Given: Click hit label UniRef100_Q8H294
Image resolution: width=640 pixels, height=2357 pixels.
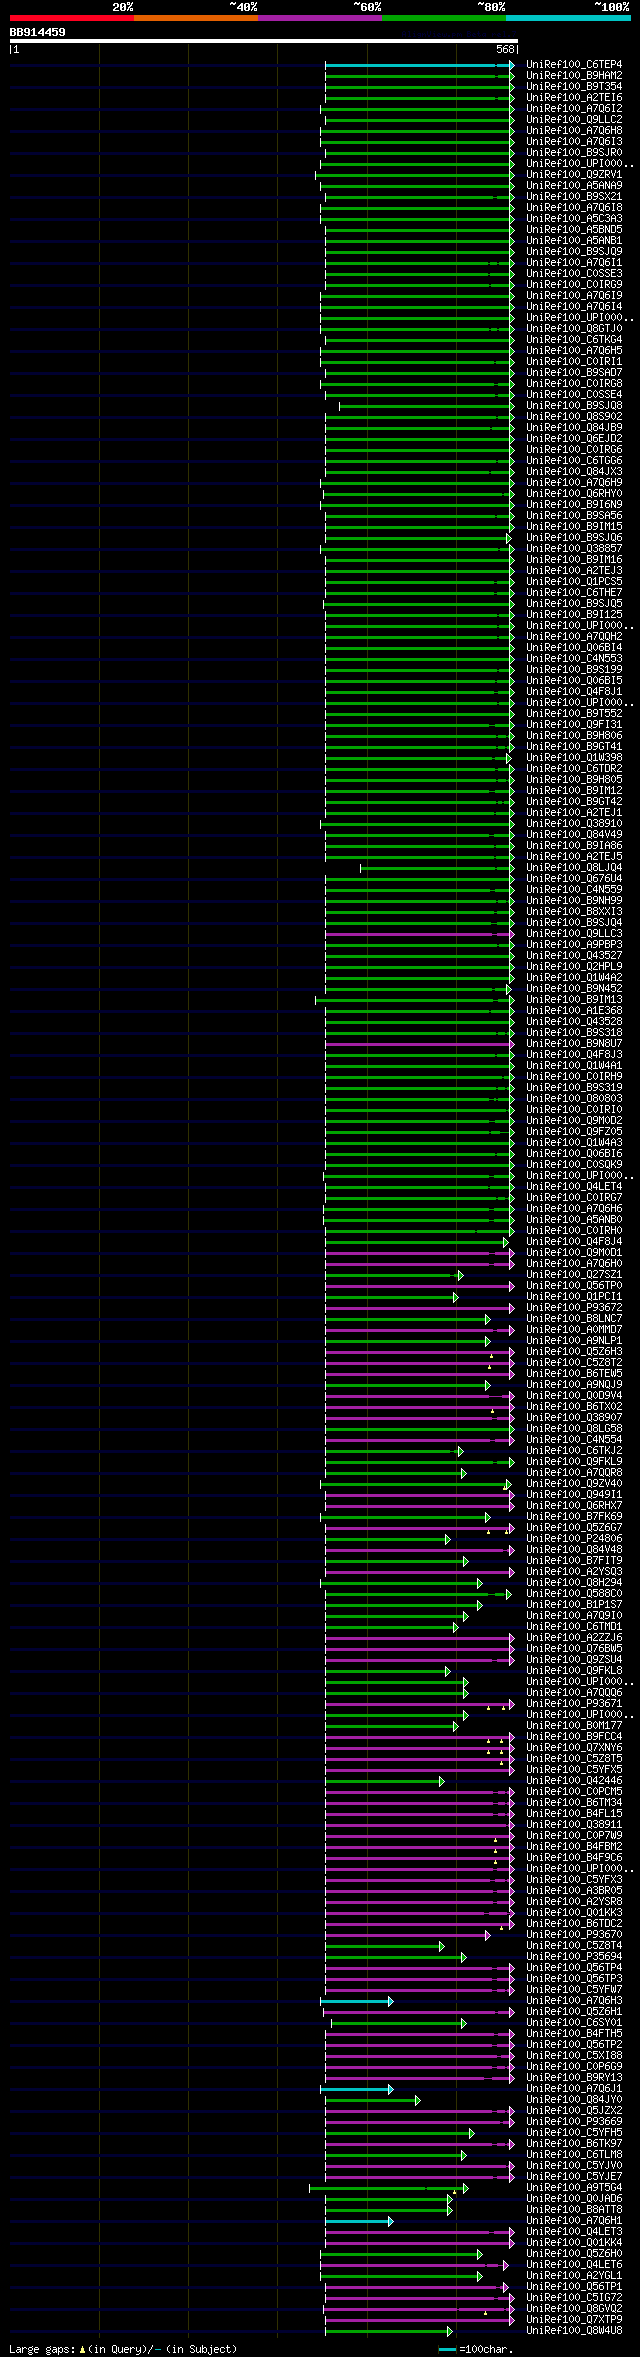Looking at the screenshot, I should [x=574, y=1583].
